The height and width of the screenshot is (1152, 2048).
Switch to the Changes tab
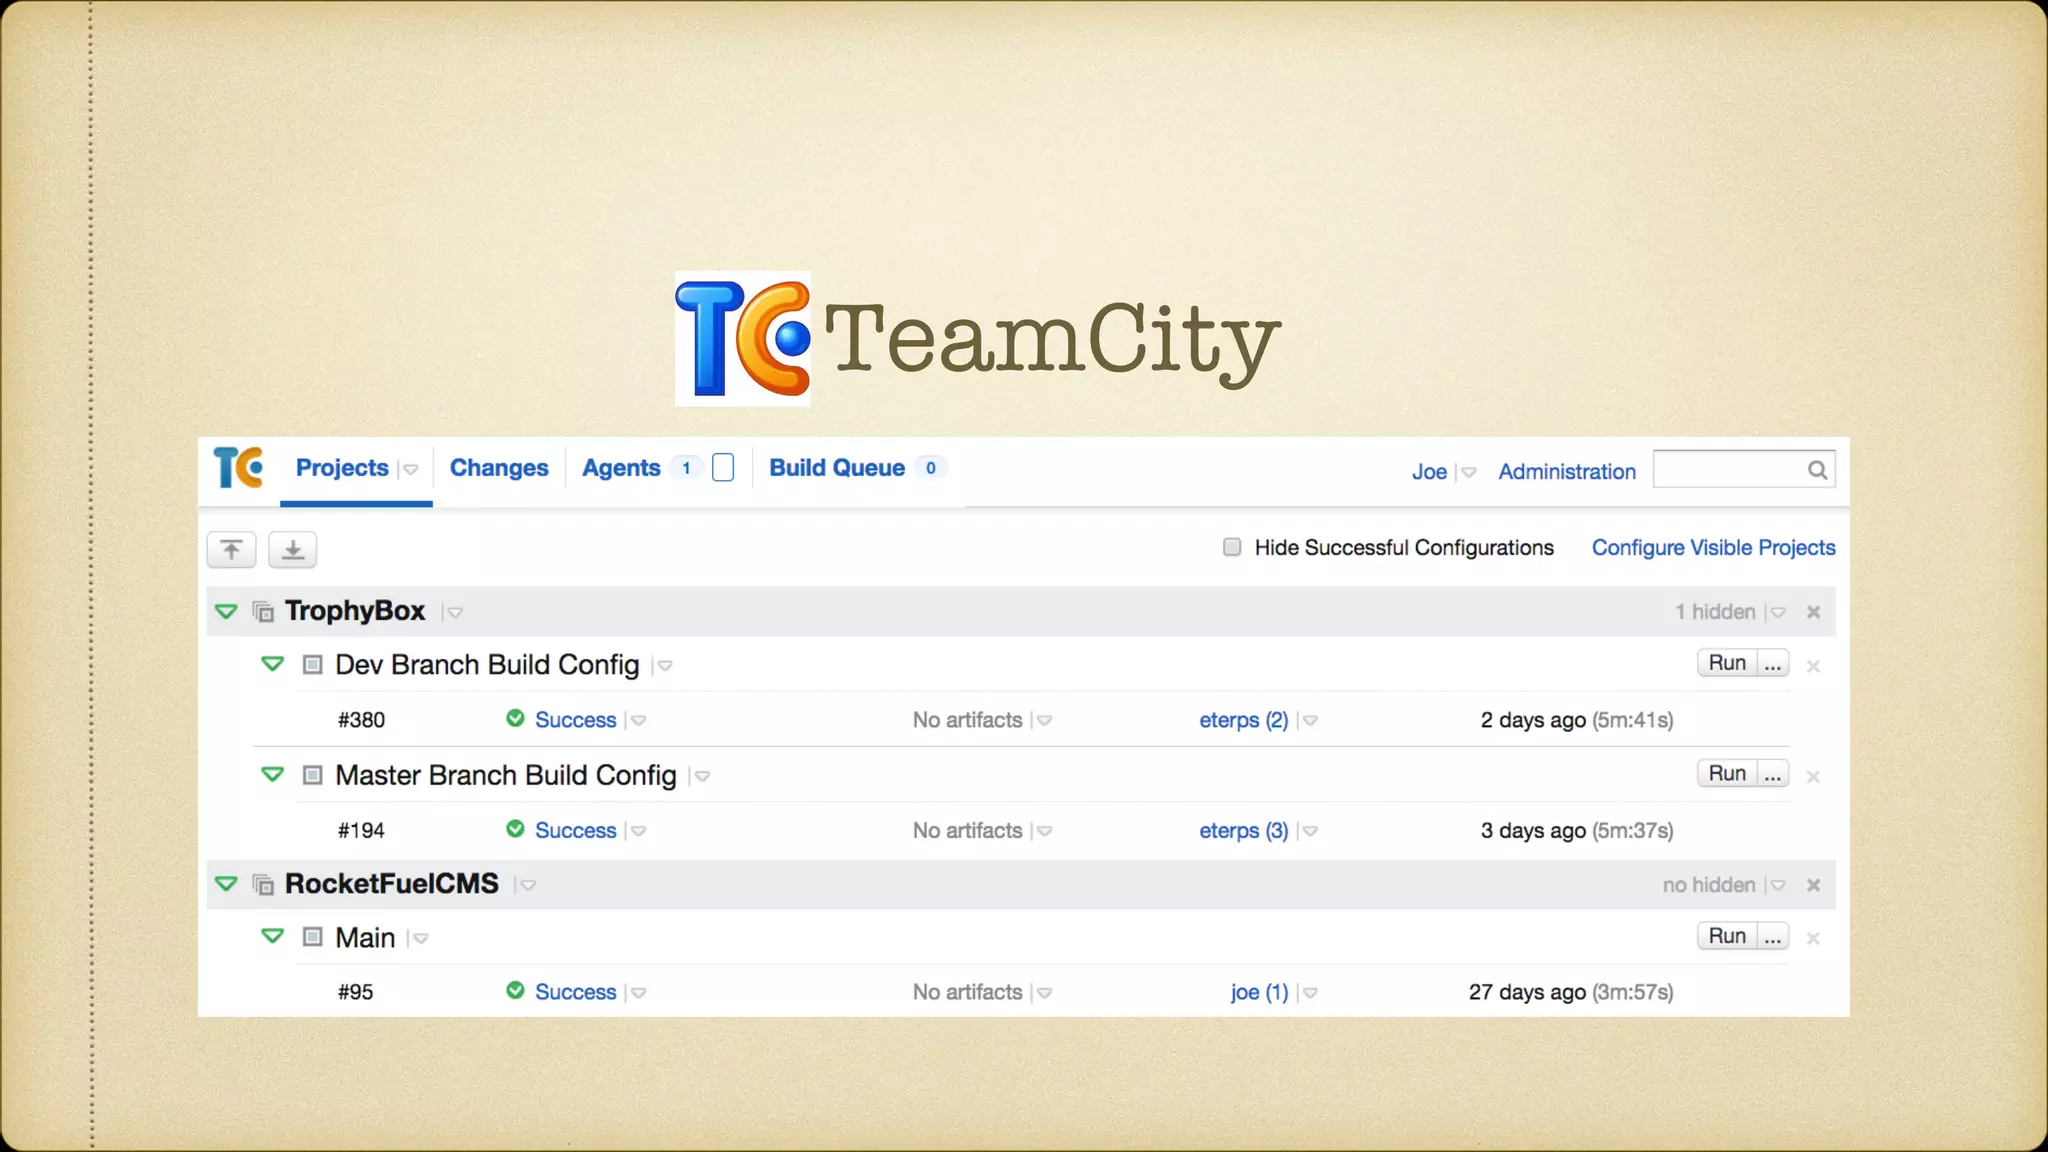pyautogui.click(x=499, y=468)
